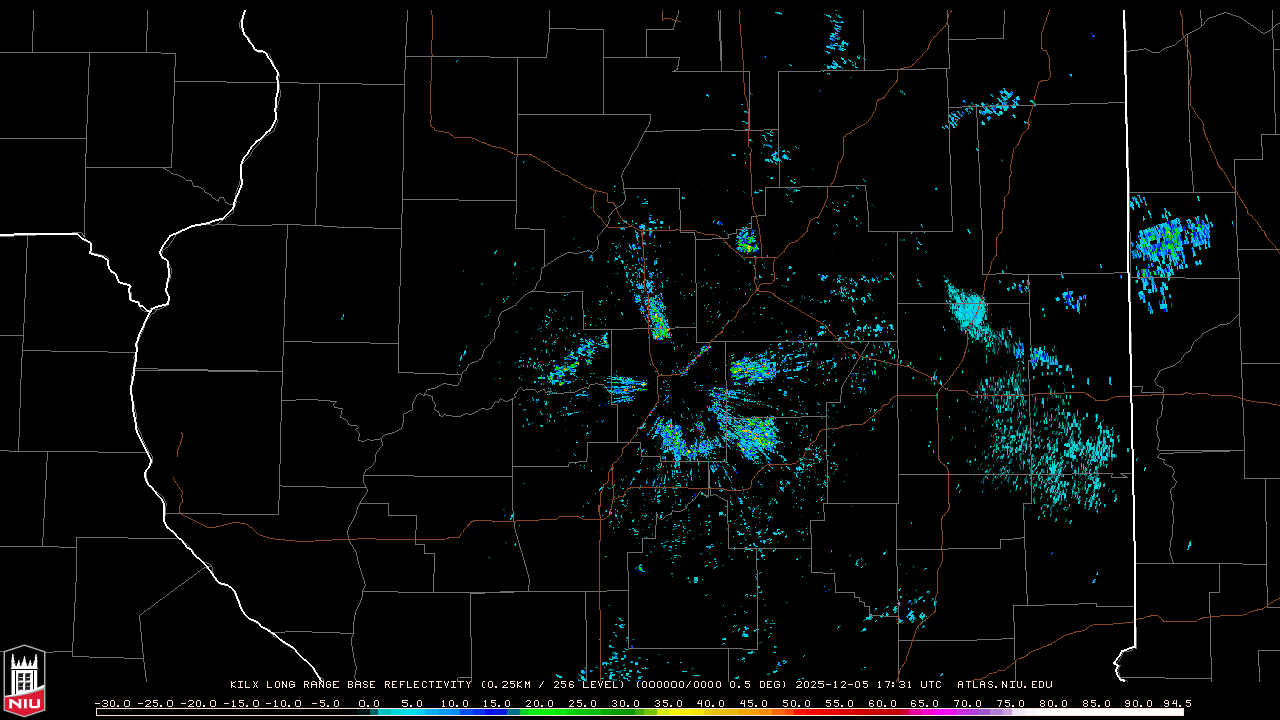
Task: Click the magenta 65.0 dBZ color band
Action: 924,712
